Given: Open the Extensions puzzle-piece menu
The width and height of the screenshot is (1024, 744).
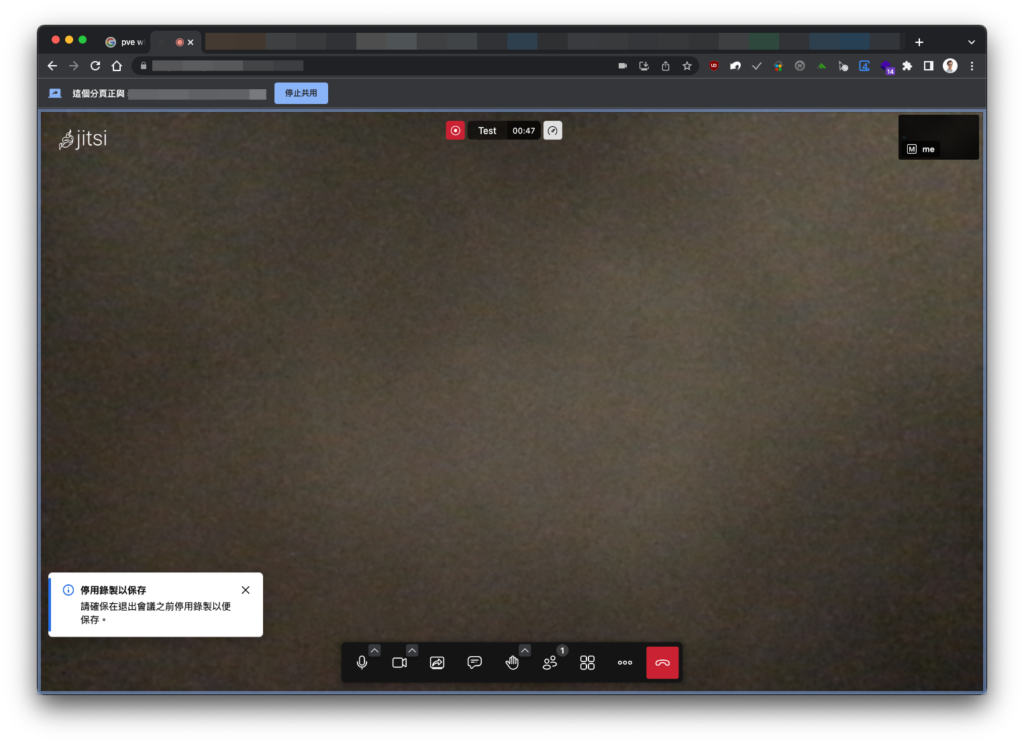Looking at the screenshot, I should click(x=907, y=66).
